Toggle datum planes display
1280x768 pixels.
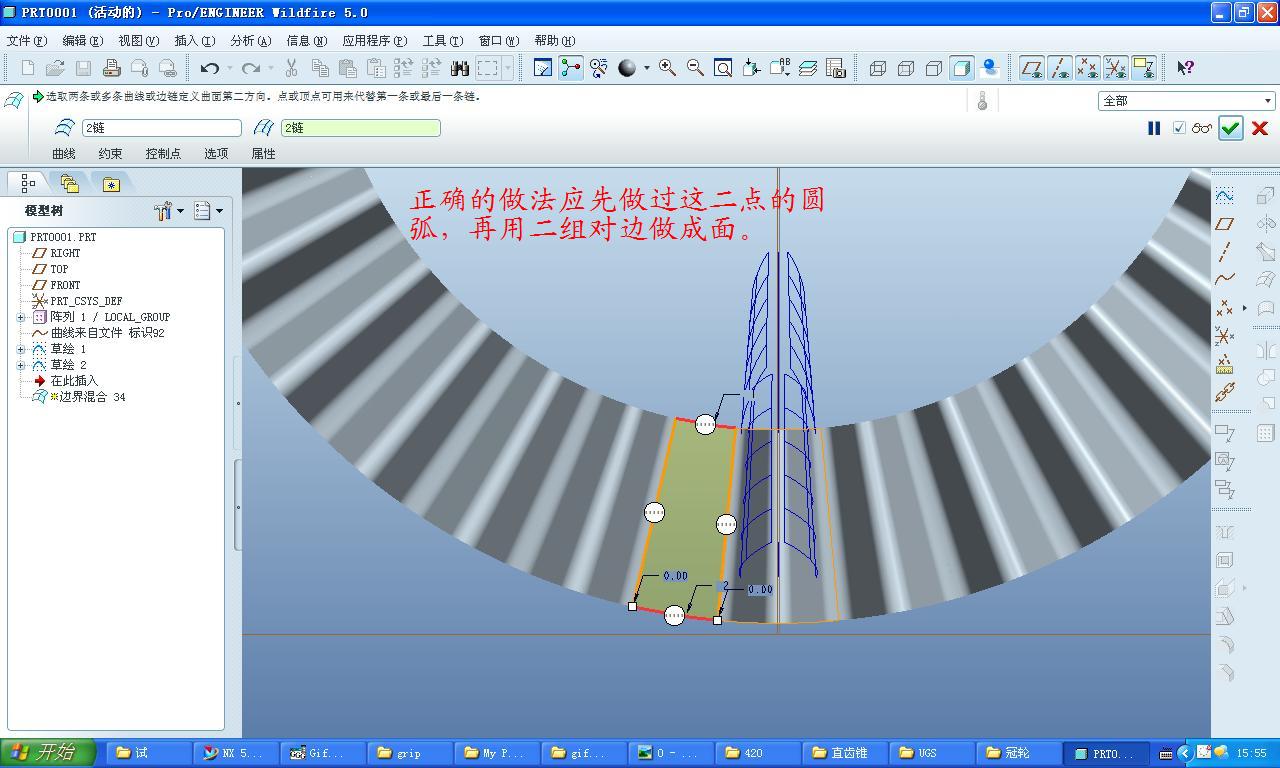pos(1031,68)
